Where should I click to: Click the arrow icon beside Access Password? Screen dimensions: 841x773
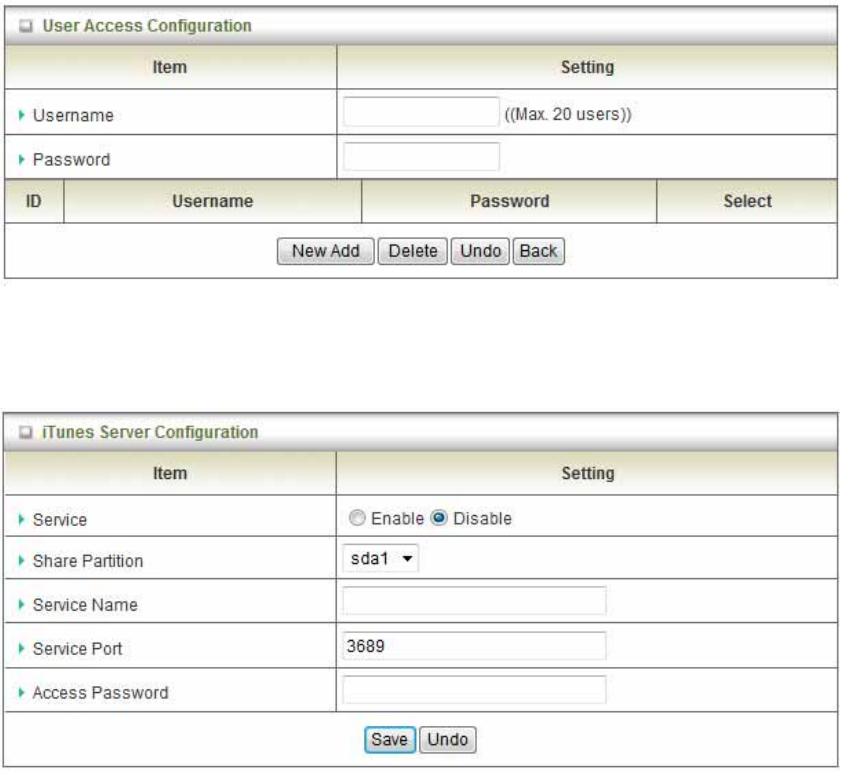pyautogui.click(x=21, y=693)
